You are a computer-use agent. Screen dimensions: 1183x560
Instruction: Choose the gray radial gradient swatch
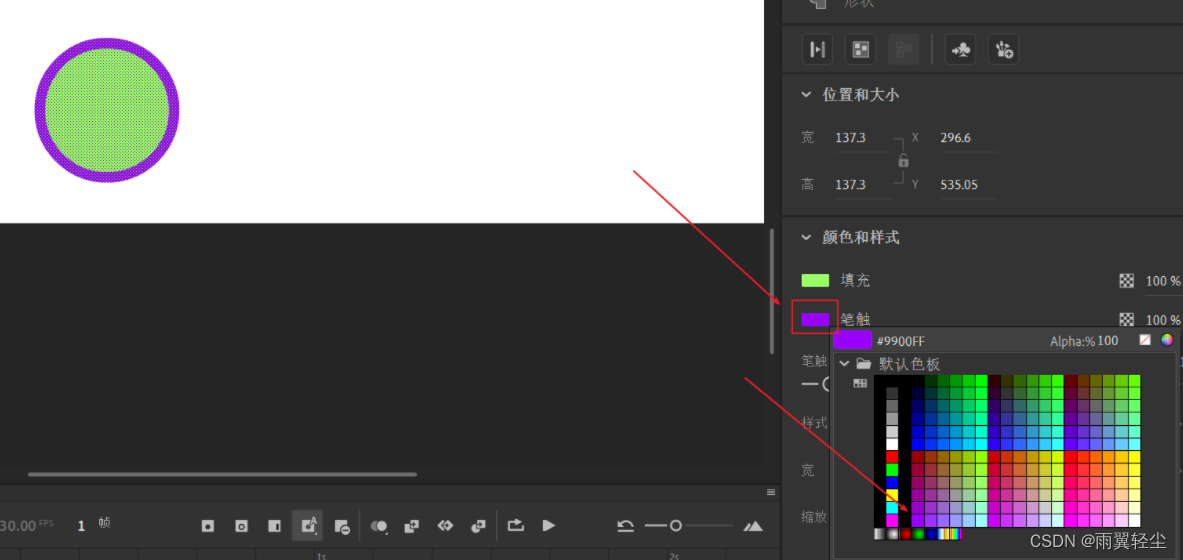coord(893,534)
